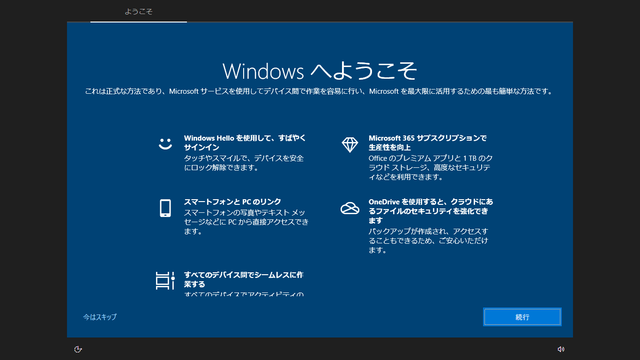The height and width of the screenshot is (360, 640).
Task: Click the volume speaker icon
Action: click(x=561, y=349)
